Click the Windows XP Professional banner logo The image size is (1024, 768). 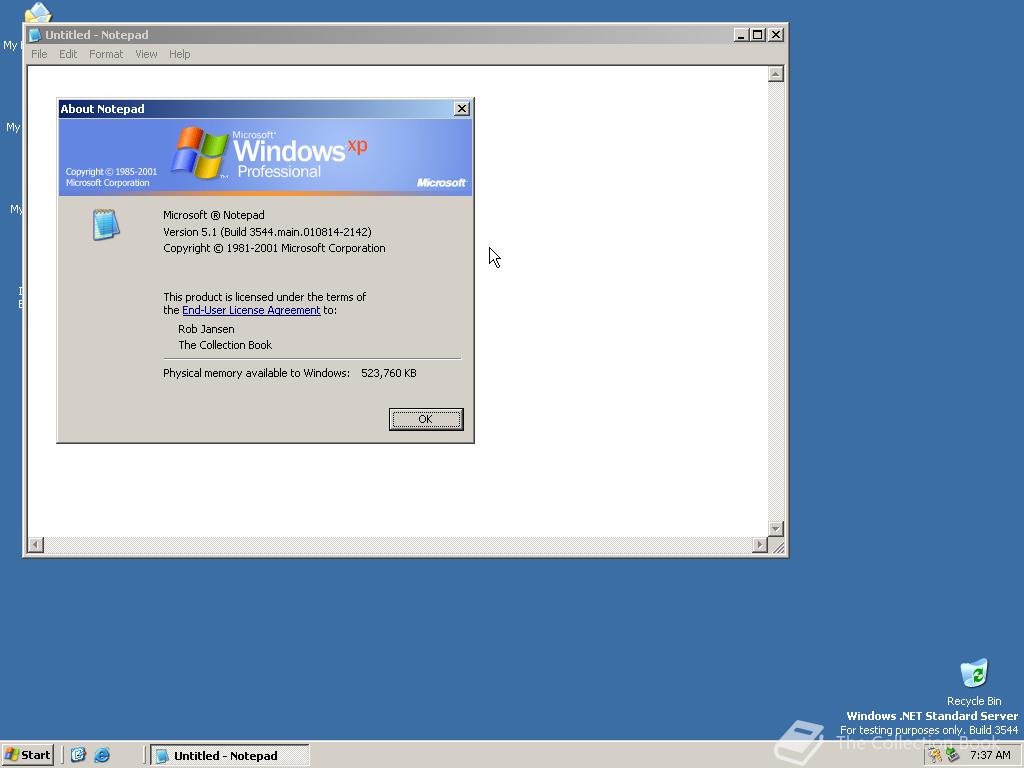coord(269,153)
